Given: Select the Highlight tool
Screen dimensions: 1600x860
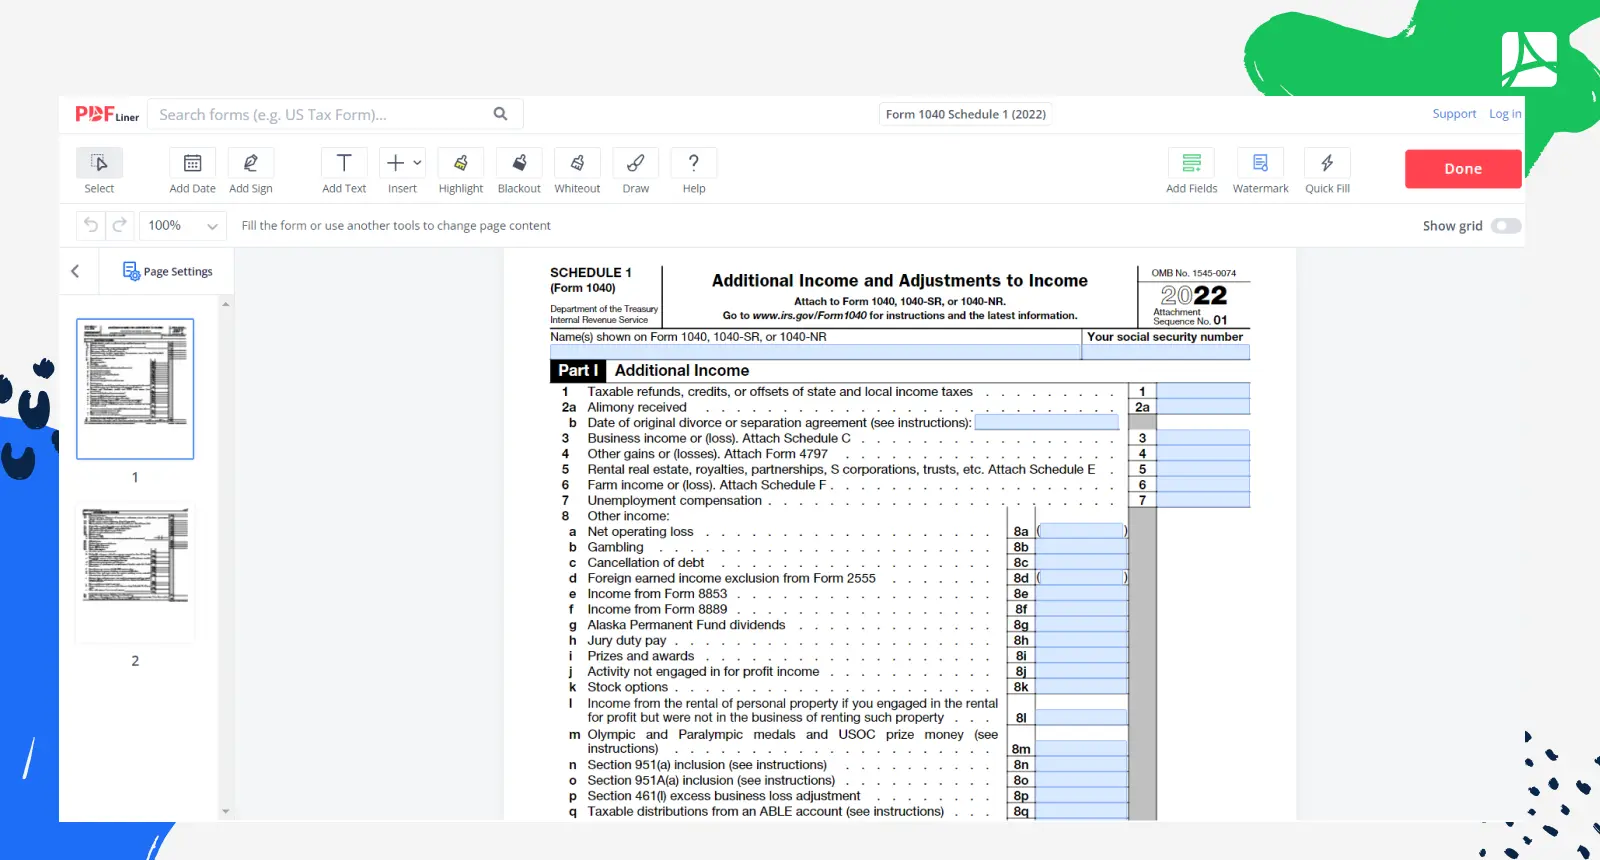Looking at the screenshot, I should tap(460, 171).
